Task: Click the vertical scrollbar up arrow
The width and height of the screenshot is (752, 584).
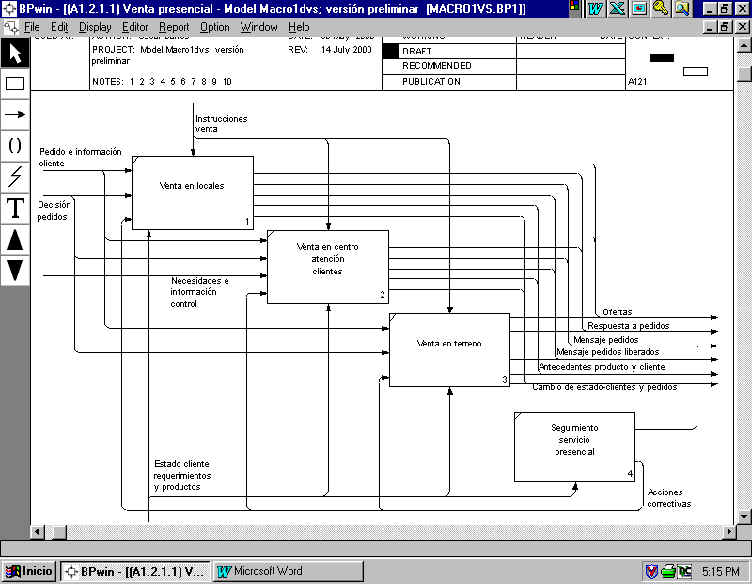Action: pos(743,46)
